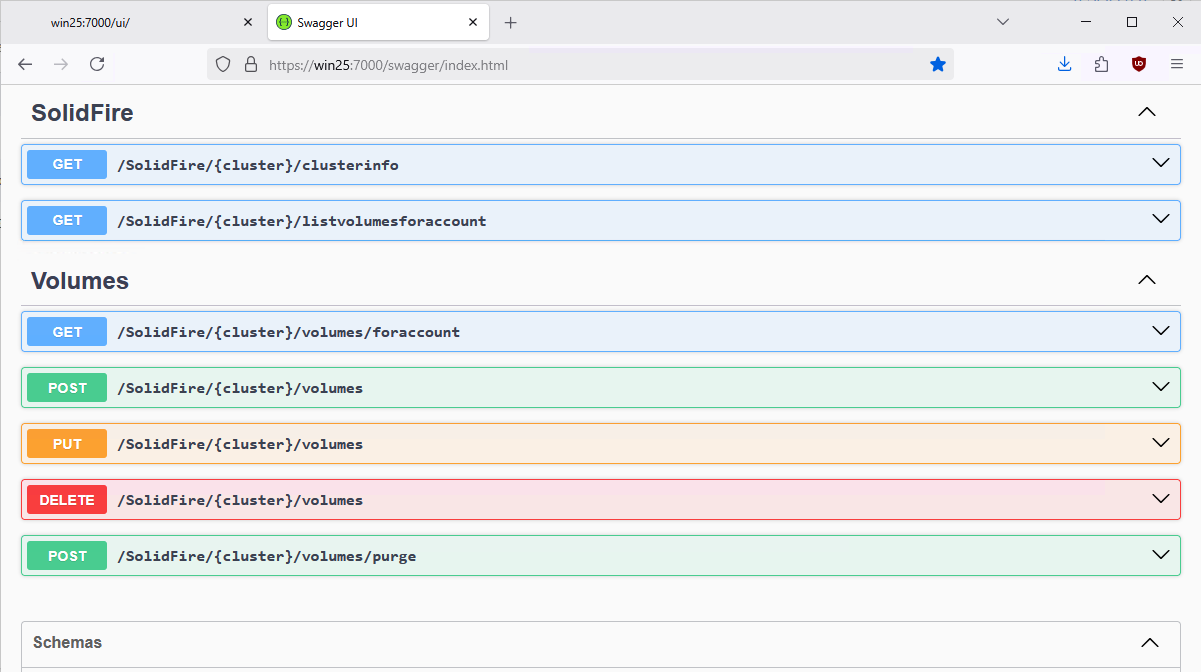Expand the listvolumesforaccount endpoint chevron
The height and width of the screenshot is (672, 1201).
coord(1160,219)
